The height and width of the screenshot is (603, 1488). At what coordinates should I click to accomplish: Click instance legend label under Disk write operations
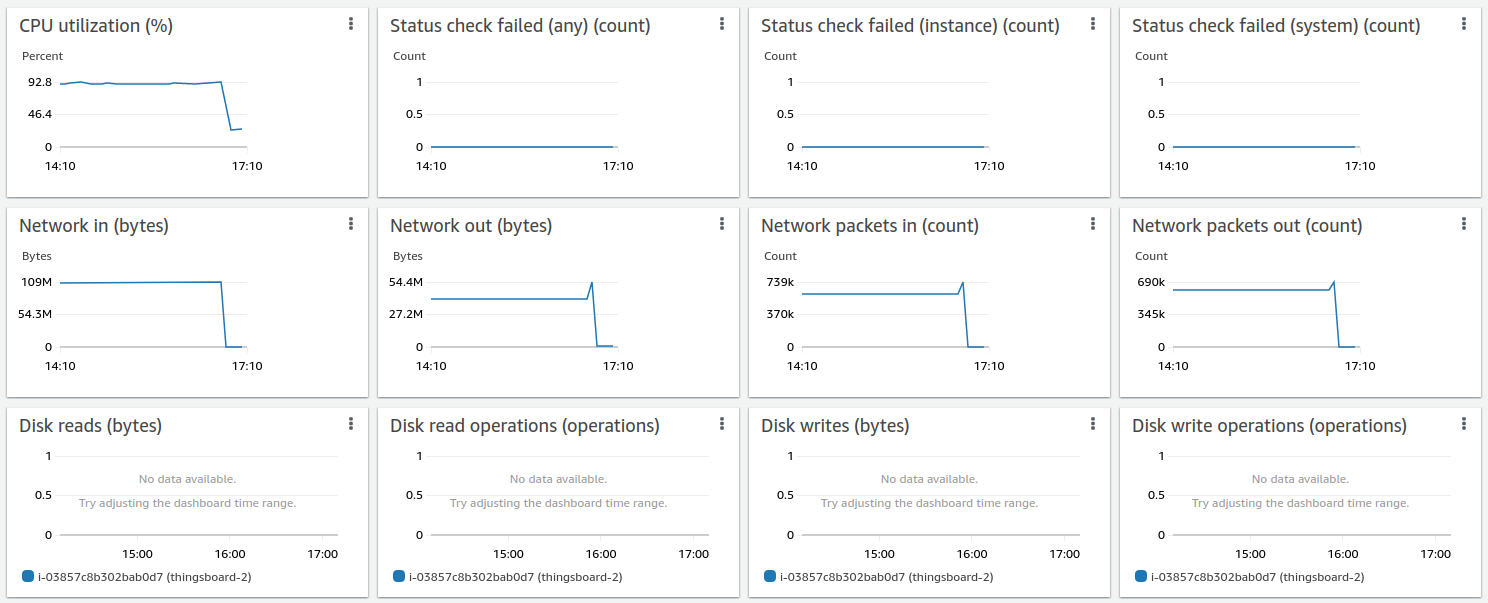click(x=1257, y=577)
